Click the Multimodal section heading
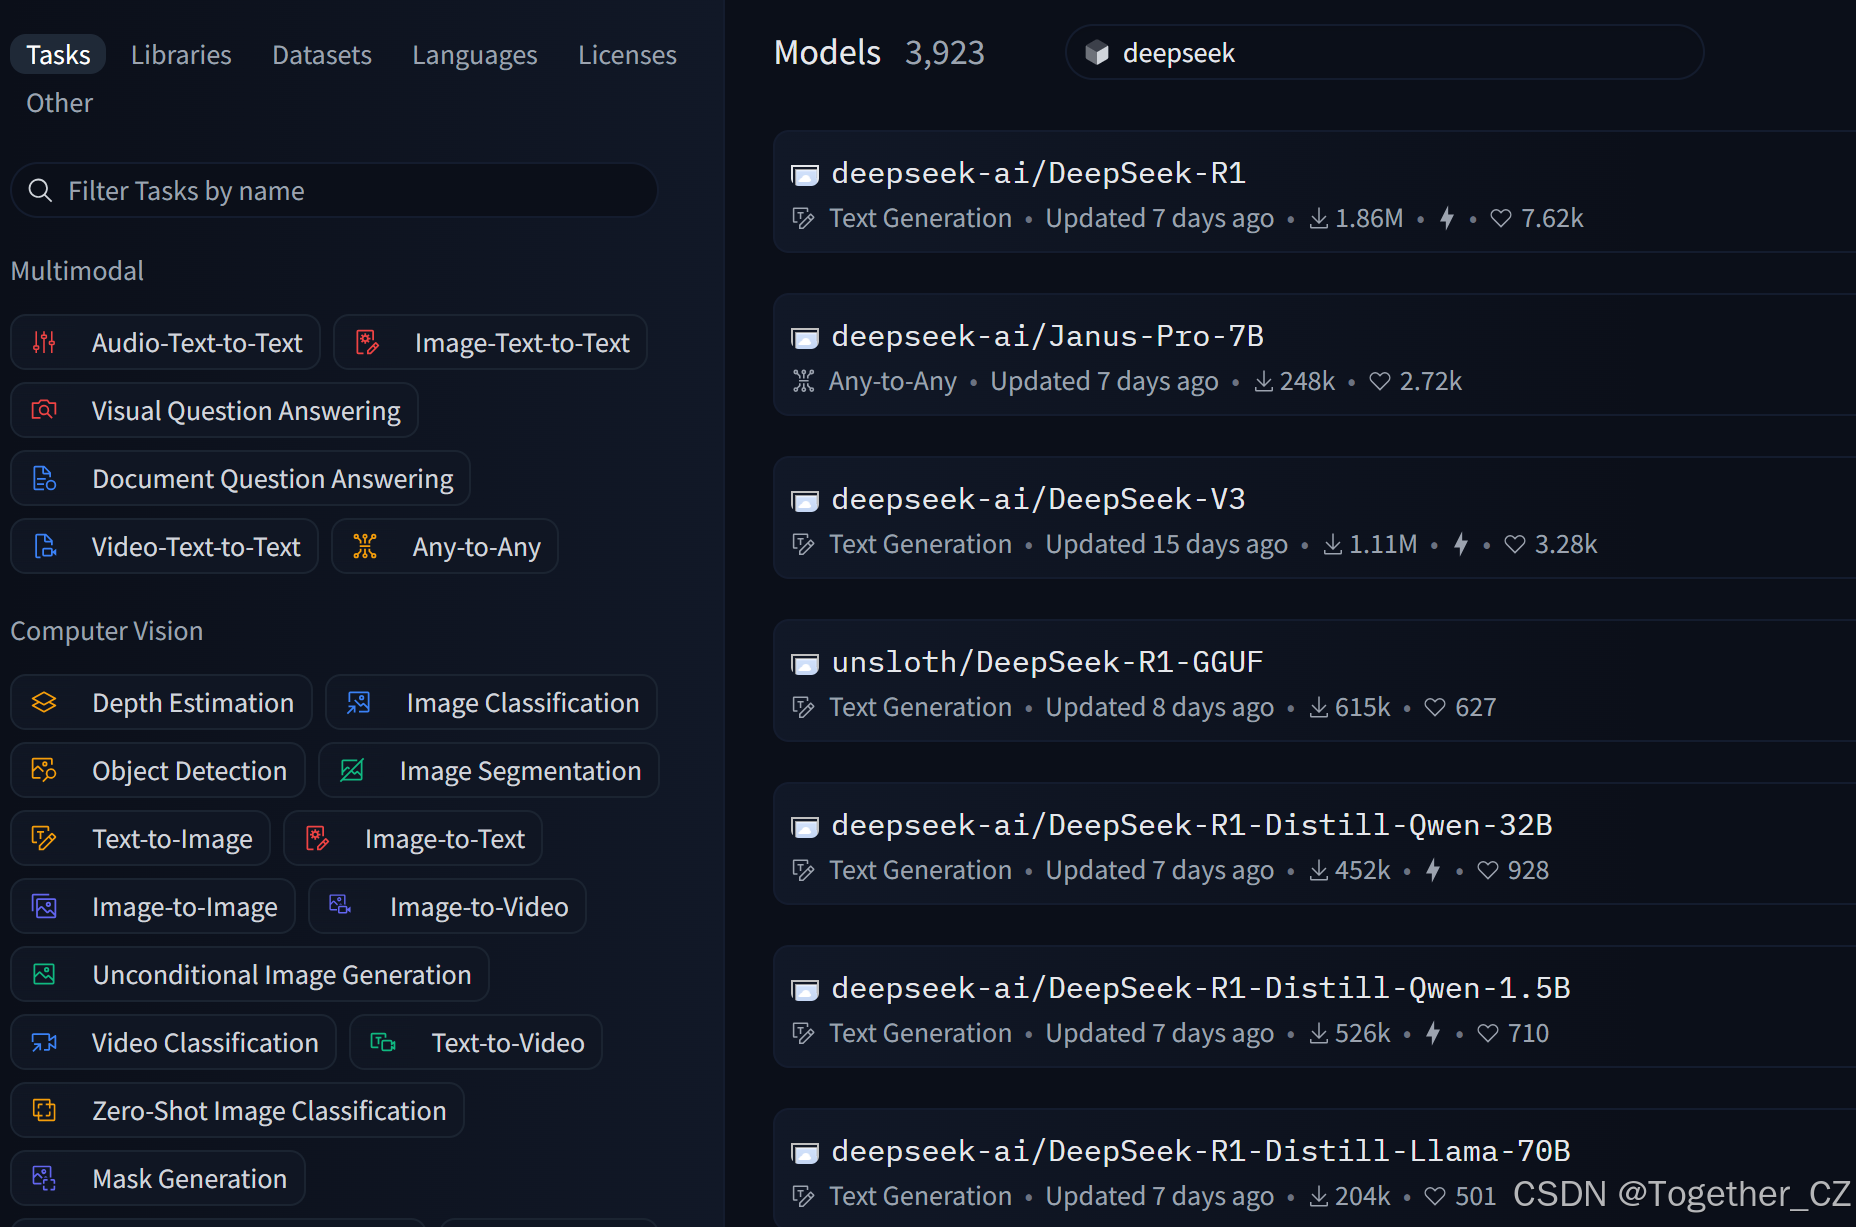1856x1227 pixels. (x=77, y=271)
